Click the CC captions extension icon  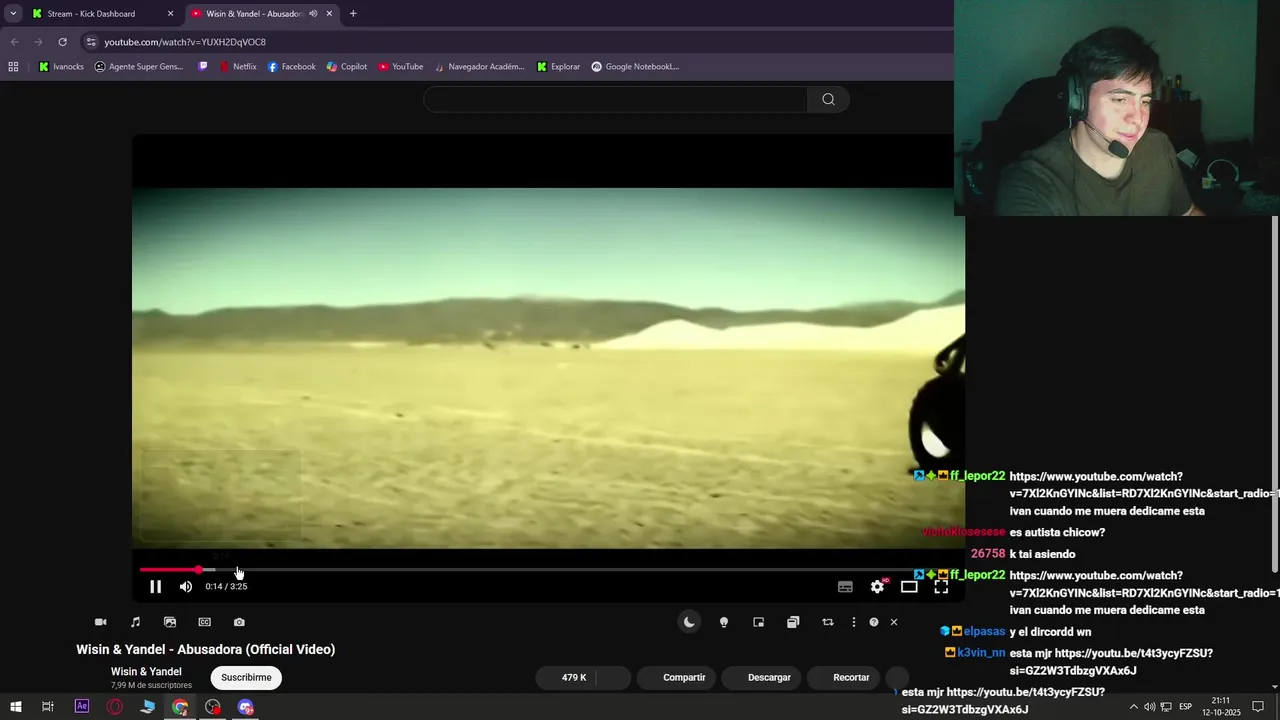click(x=205, y=622)
